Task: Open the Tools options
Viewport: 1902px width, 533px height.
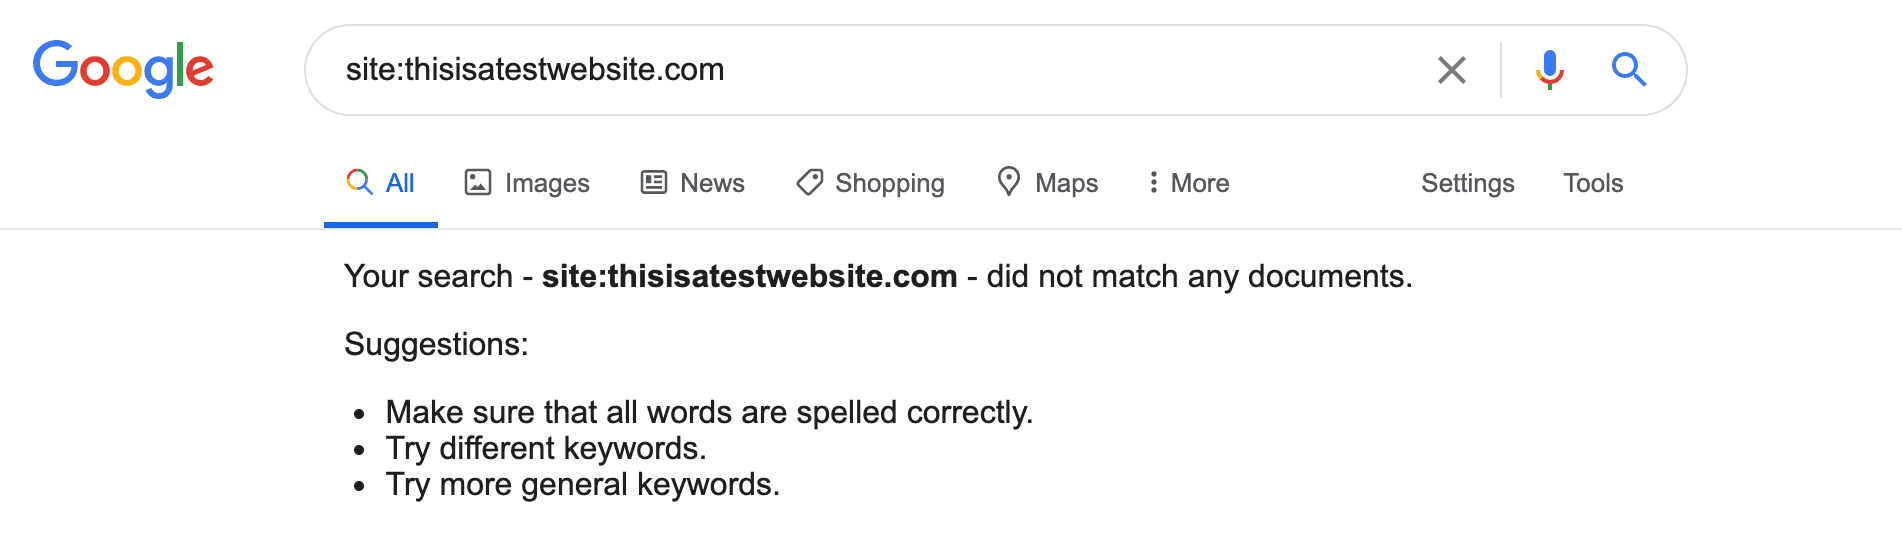Action: (1593, 183)
